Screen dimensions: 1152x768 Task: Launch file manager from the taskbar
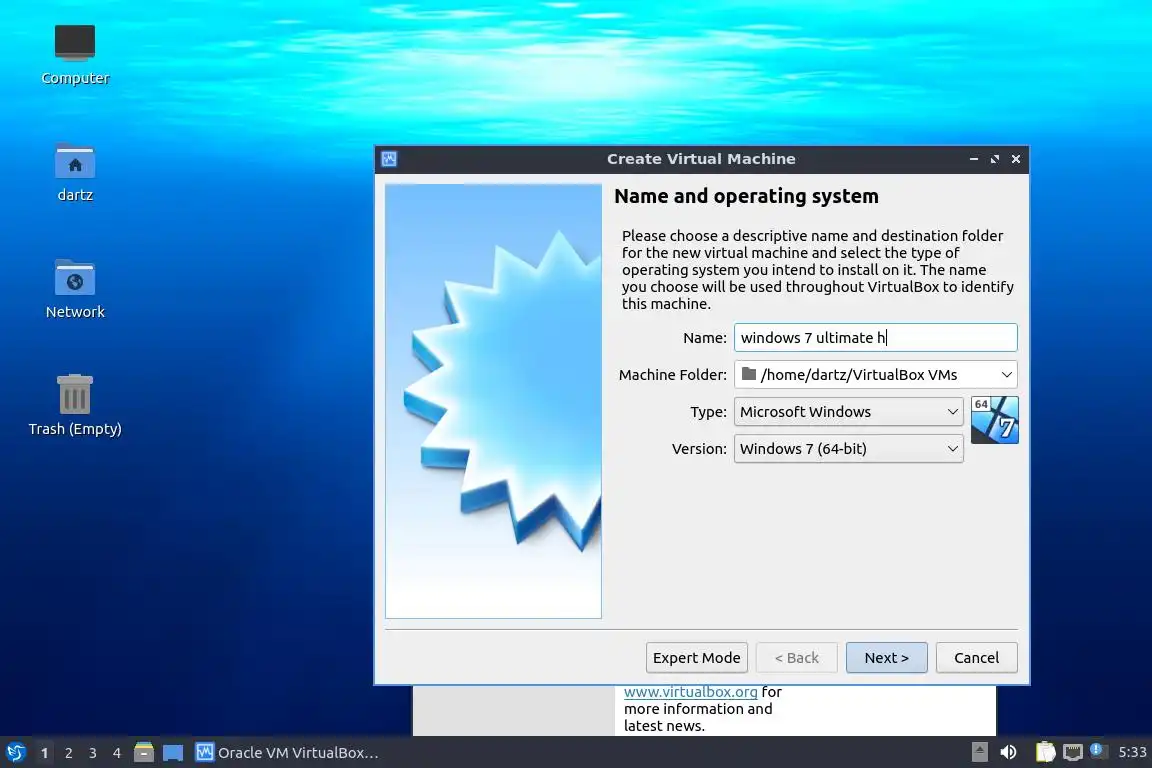pyautogui.click(x=144, y=753)
